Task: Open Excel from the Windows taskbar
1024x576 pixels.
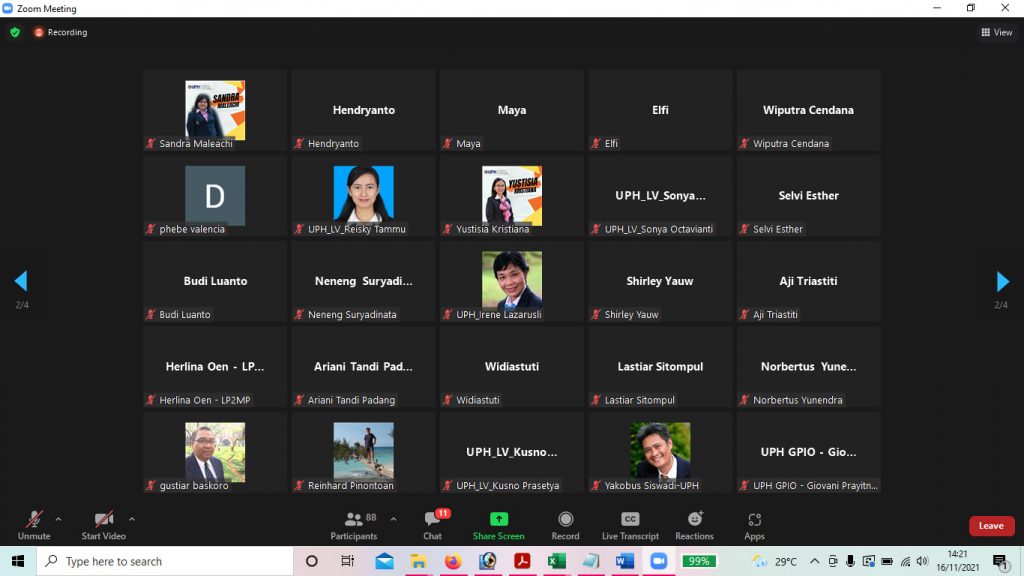Action: coord(556,561)
